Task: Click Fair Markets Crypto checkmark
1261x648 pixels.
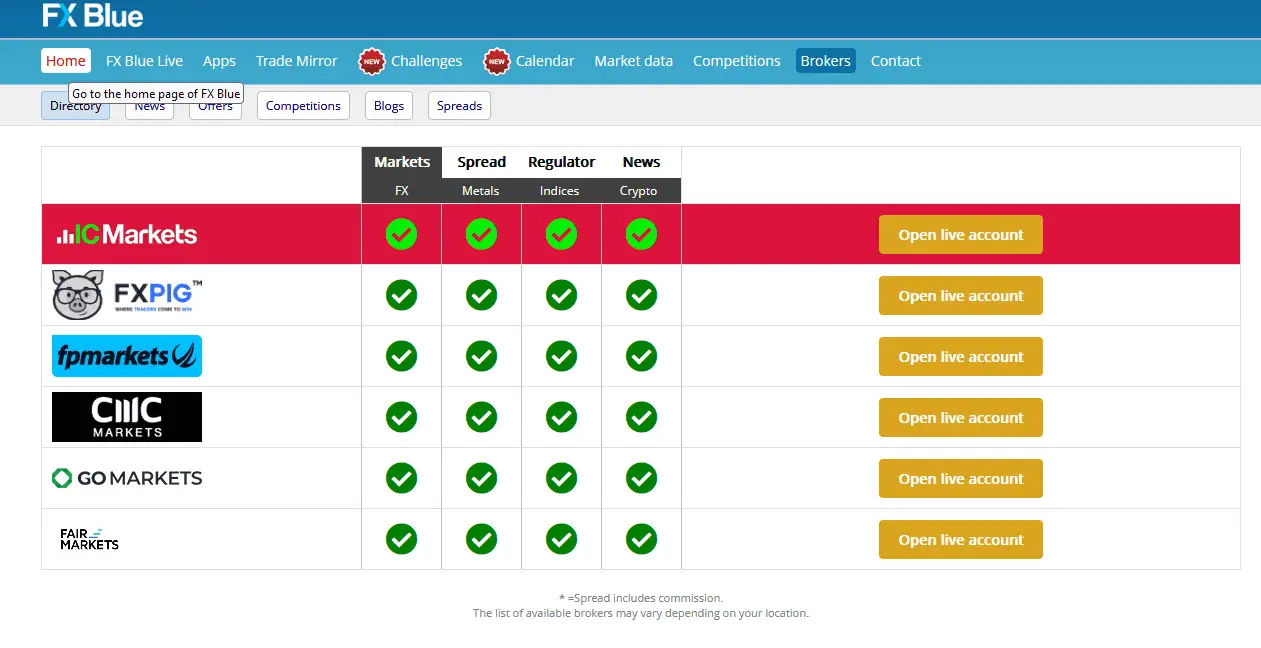Action: point(641,539)
